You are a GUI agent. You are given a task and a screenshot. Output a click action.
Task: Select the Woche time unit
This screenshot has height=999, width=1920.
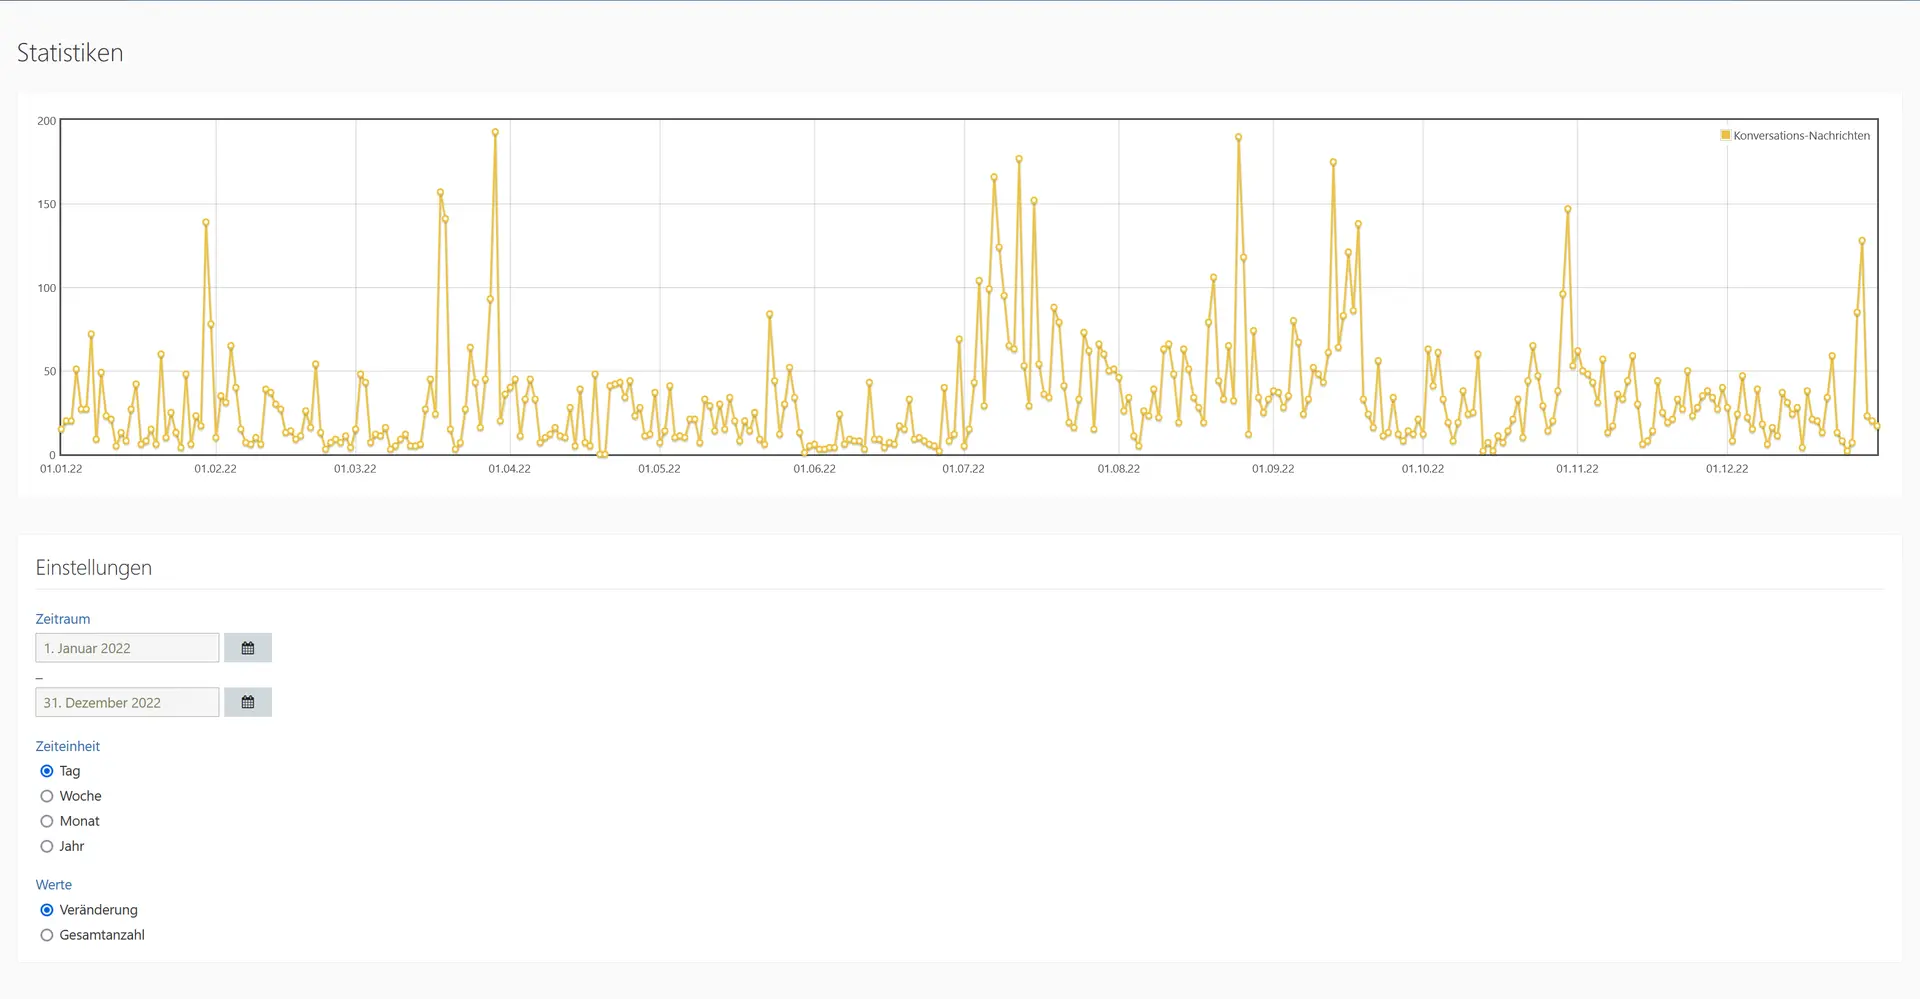[x=47, y=796]
